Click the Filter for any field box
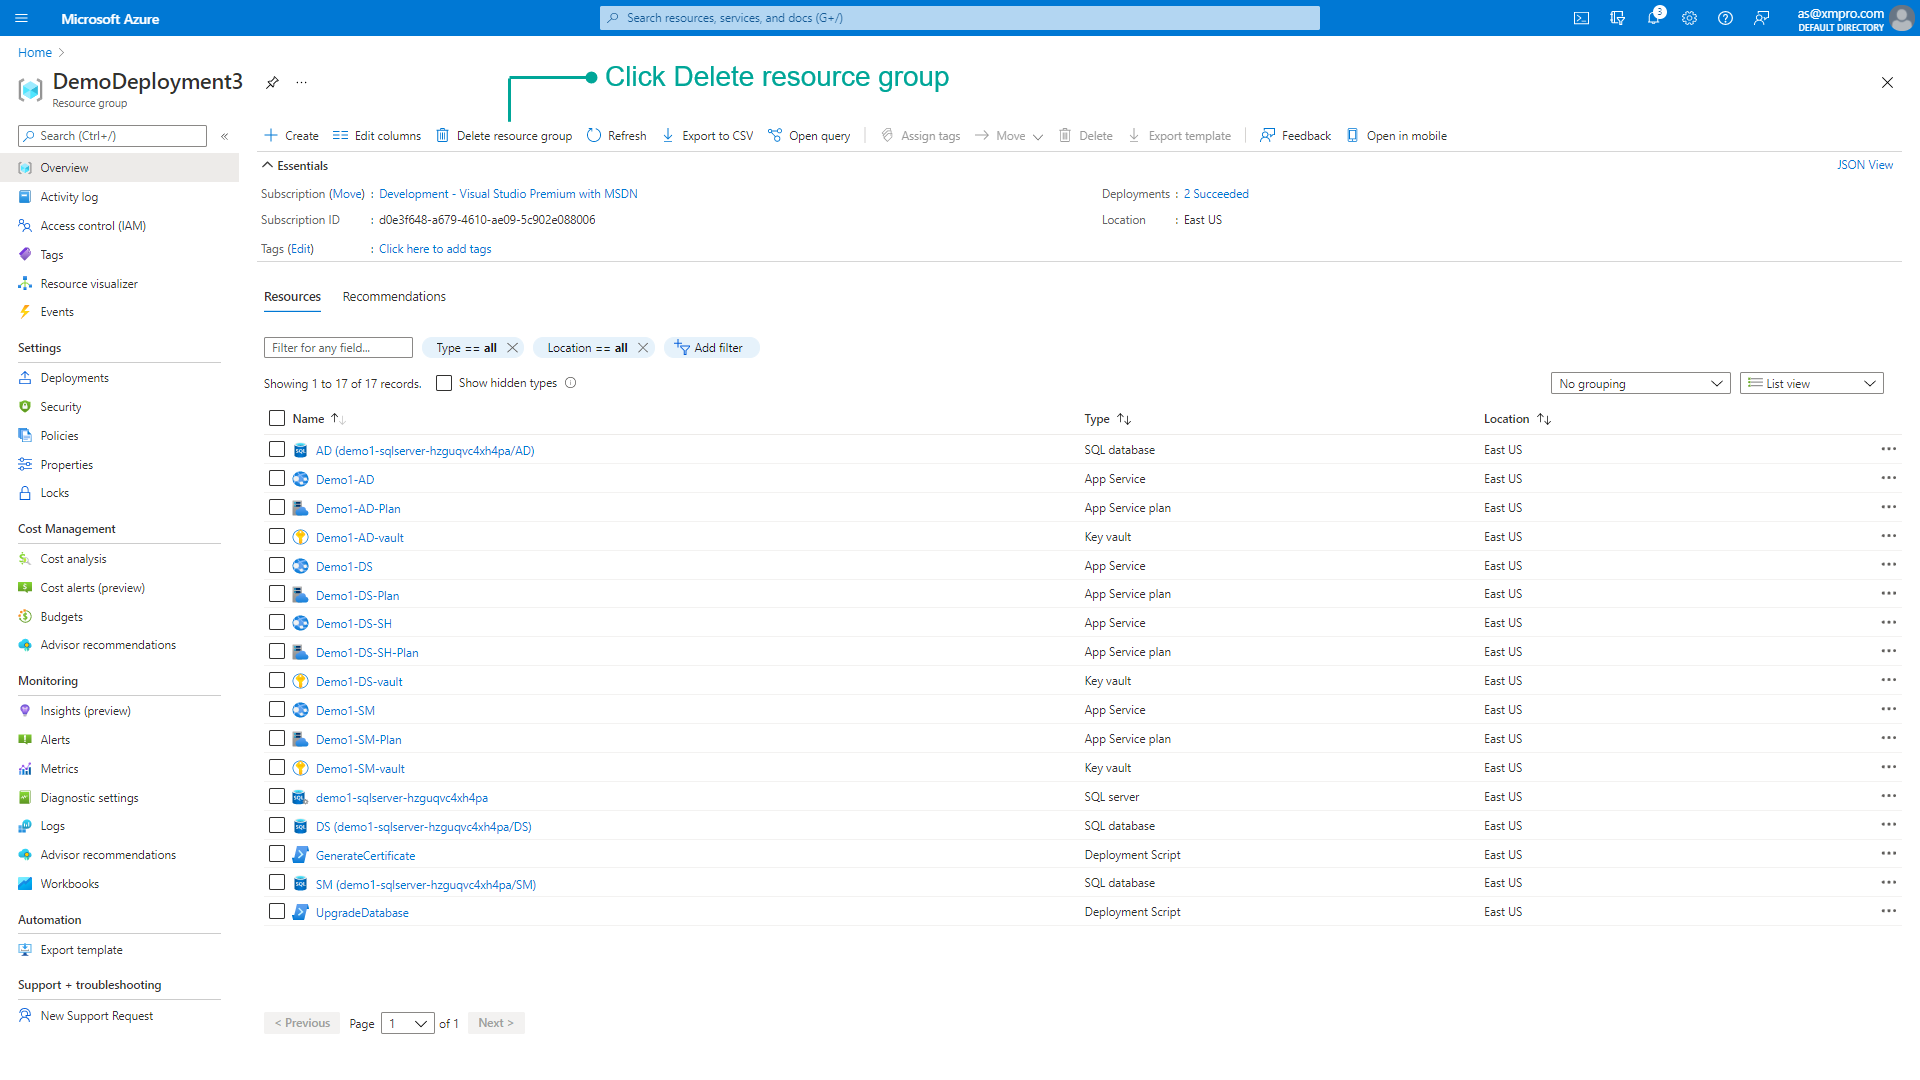This screenshot has width=1920, height=1080. coord(338,348)
